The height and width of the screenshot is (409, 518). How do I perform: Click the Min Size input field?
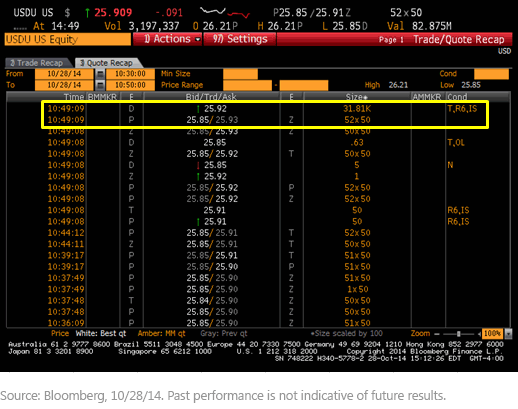(x=240, y=74)
